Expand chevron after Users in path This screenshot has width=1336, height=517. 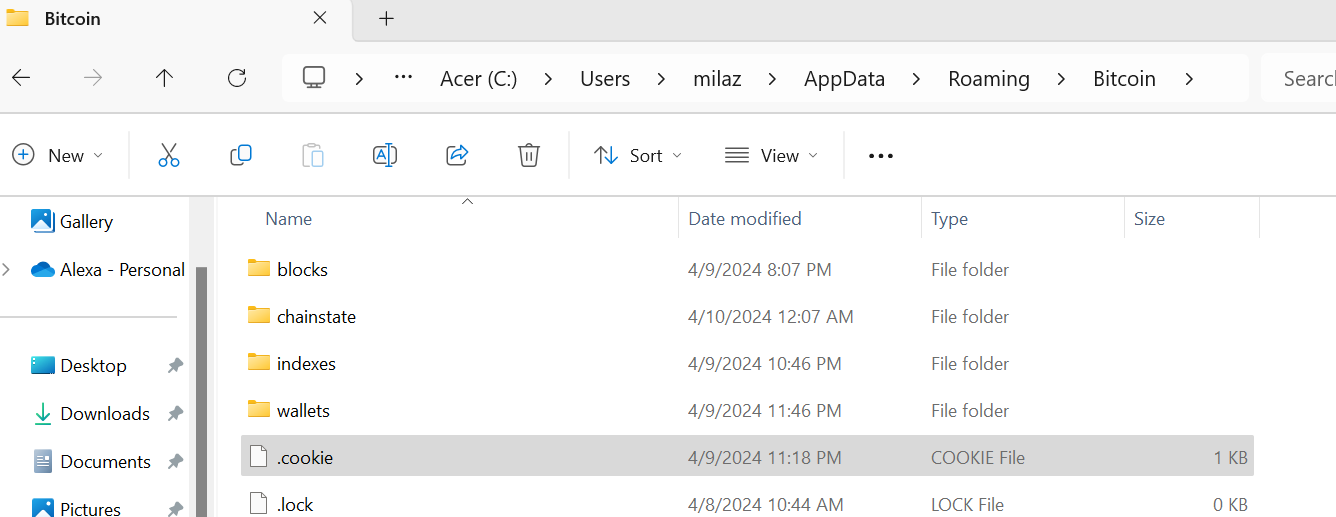click(x=661, y=79)
